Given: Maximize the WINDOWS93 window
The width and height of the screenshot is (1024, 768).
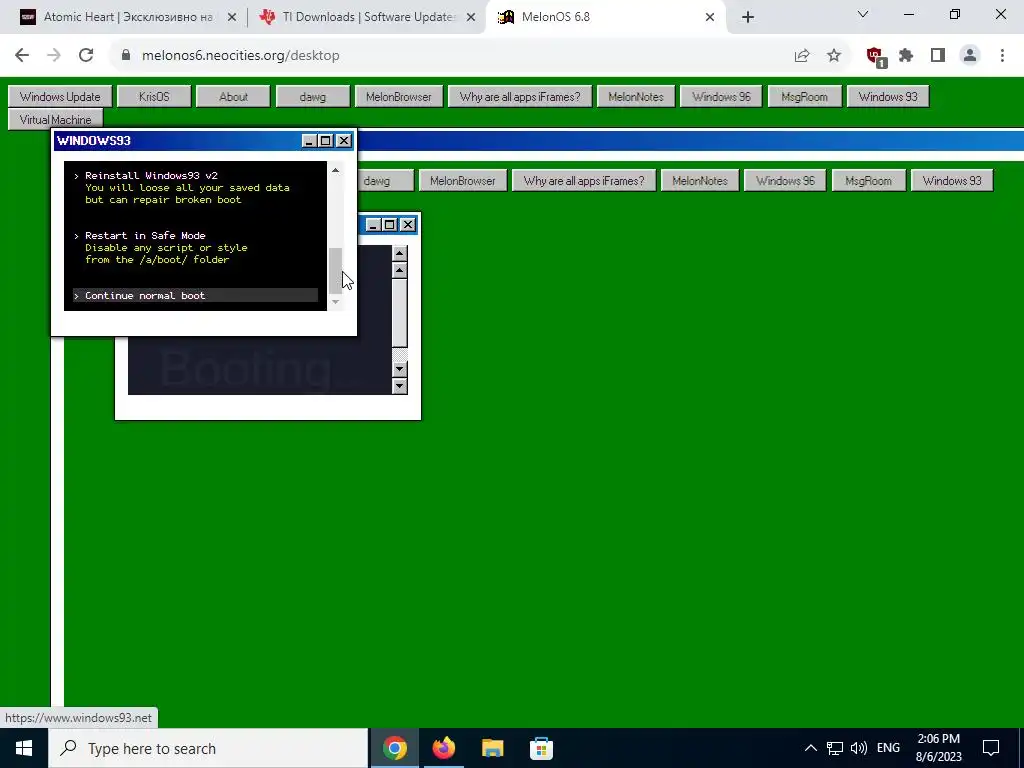Looking at the screenshot, I should [326, 140].
